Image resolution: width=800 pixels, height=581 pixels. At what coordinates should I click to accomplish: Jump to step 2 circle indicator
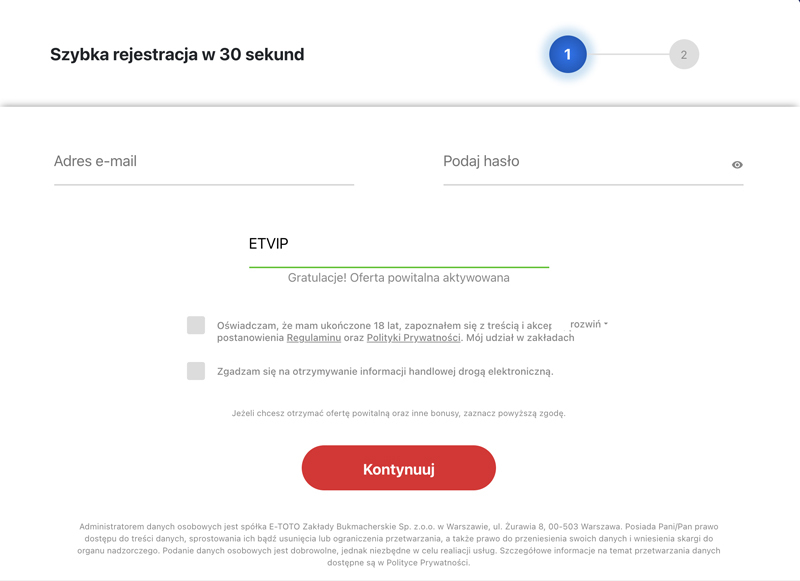[684, 54]
